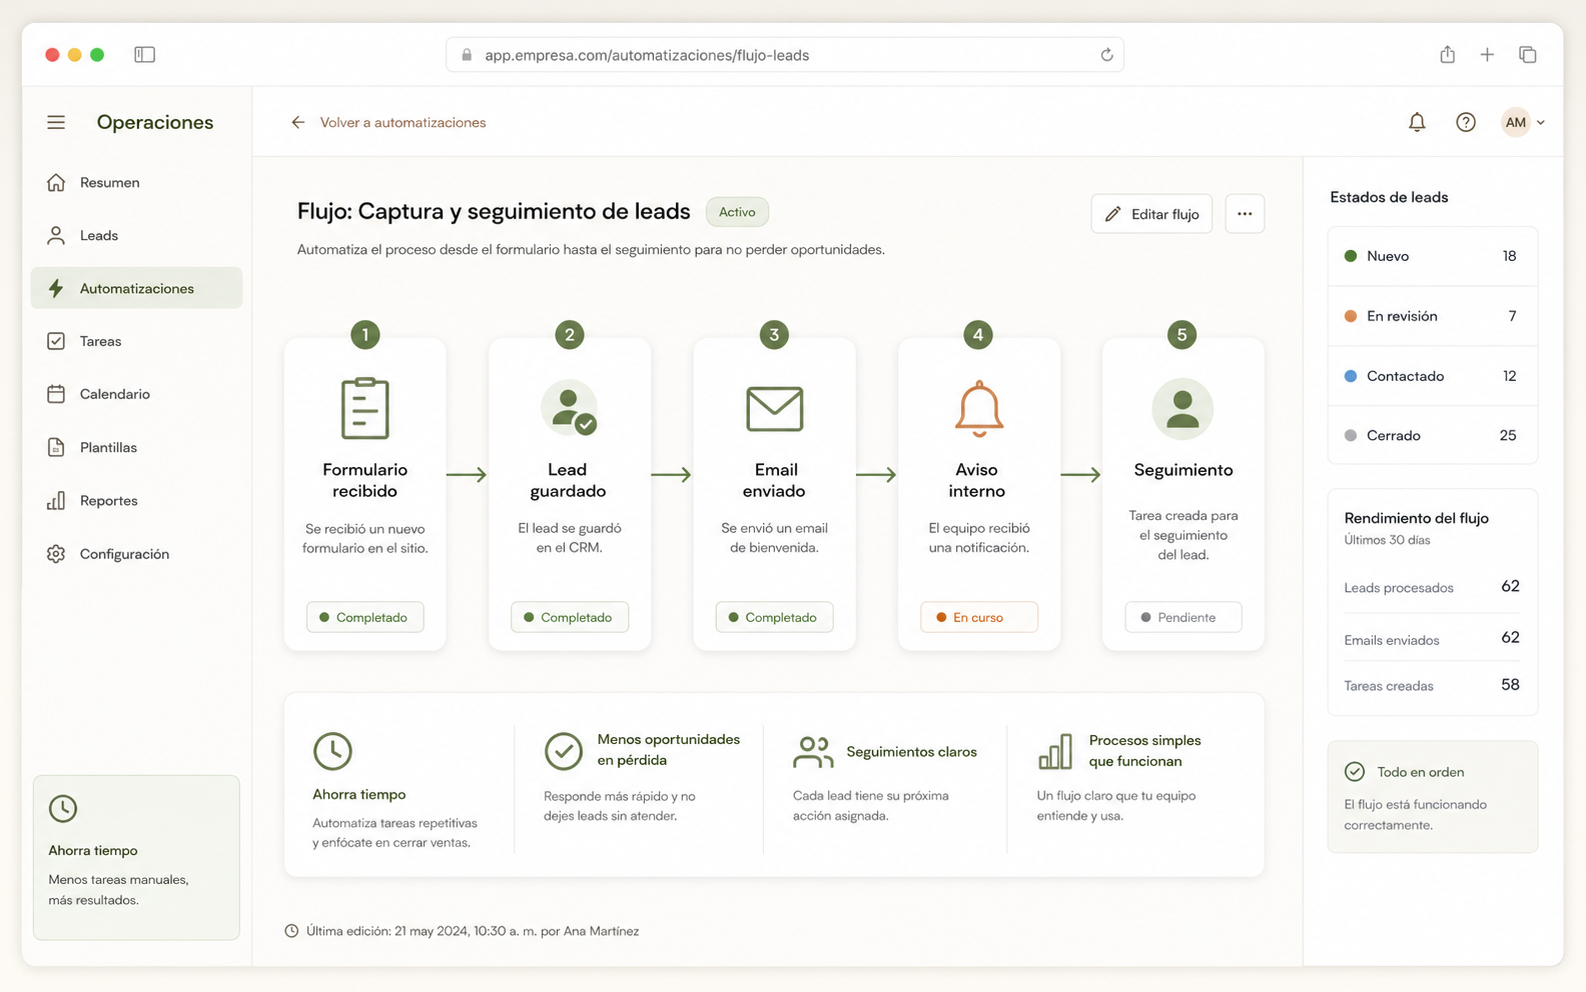The image size is (1586, 992).
Task: Open the help question mark icon
Action: point(1466,122)
